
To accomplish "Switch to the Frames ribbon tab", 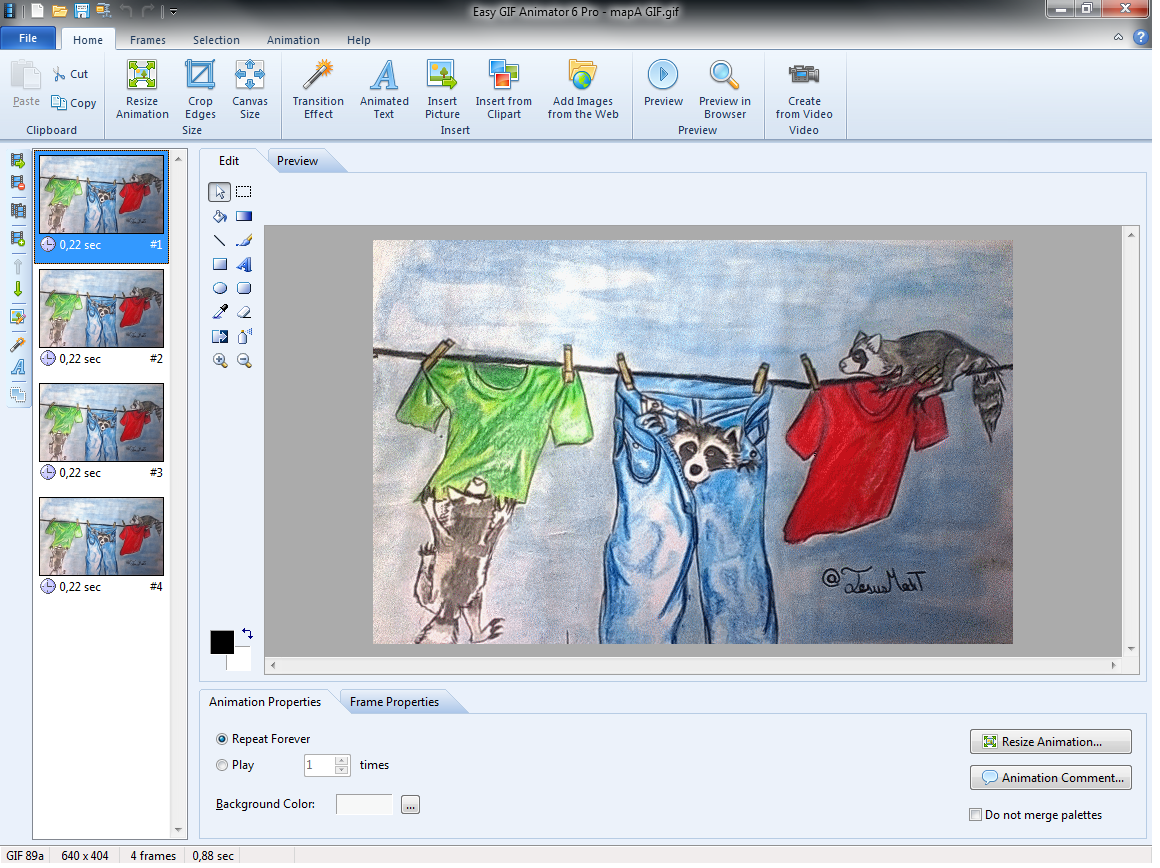I will (148, 40).
